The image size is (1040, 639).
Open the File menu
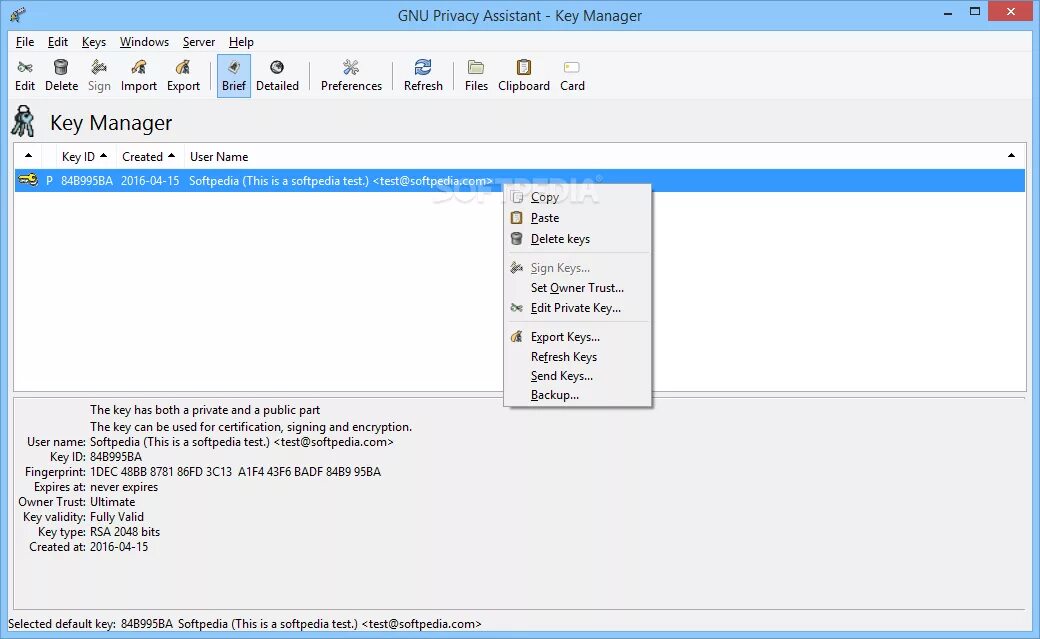(25, 42)
